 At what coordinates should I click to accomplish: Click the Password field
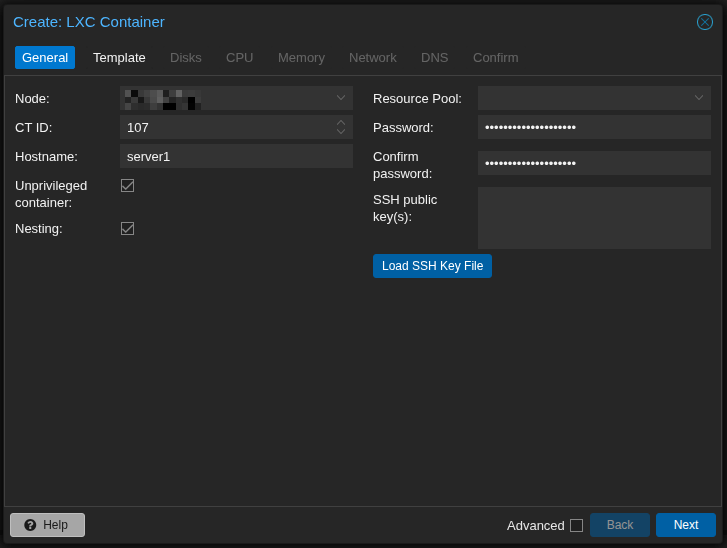pyautogui.click(x=594, y=127)
